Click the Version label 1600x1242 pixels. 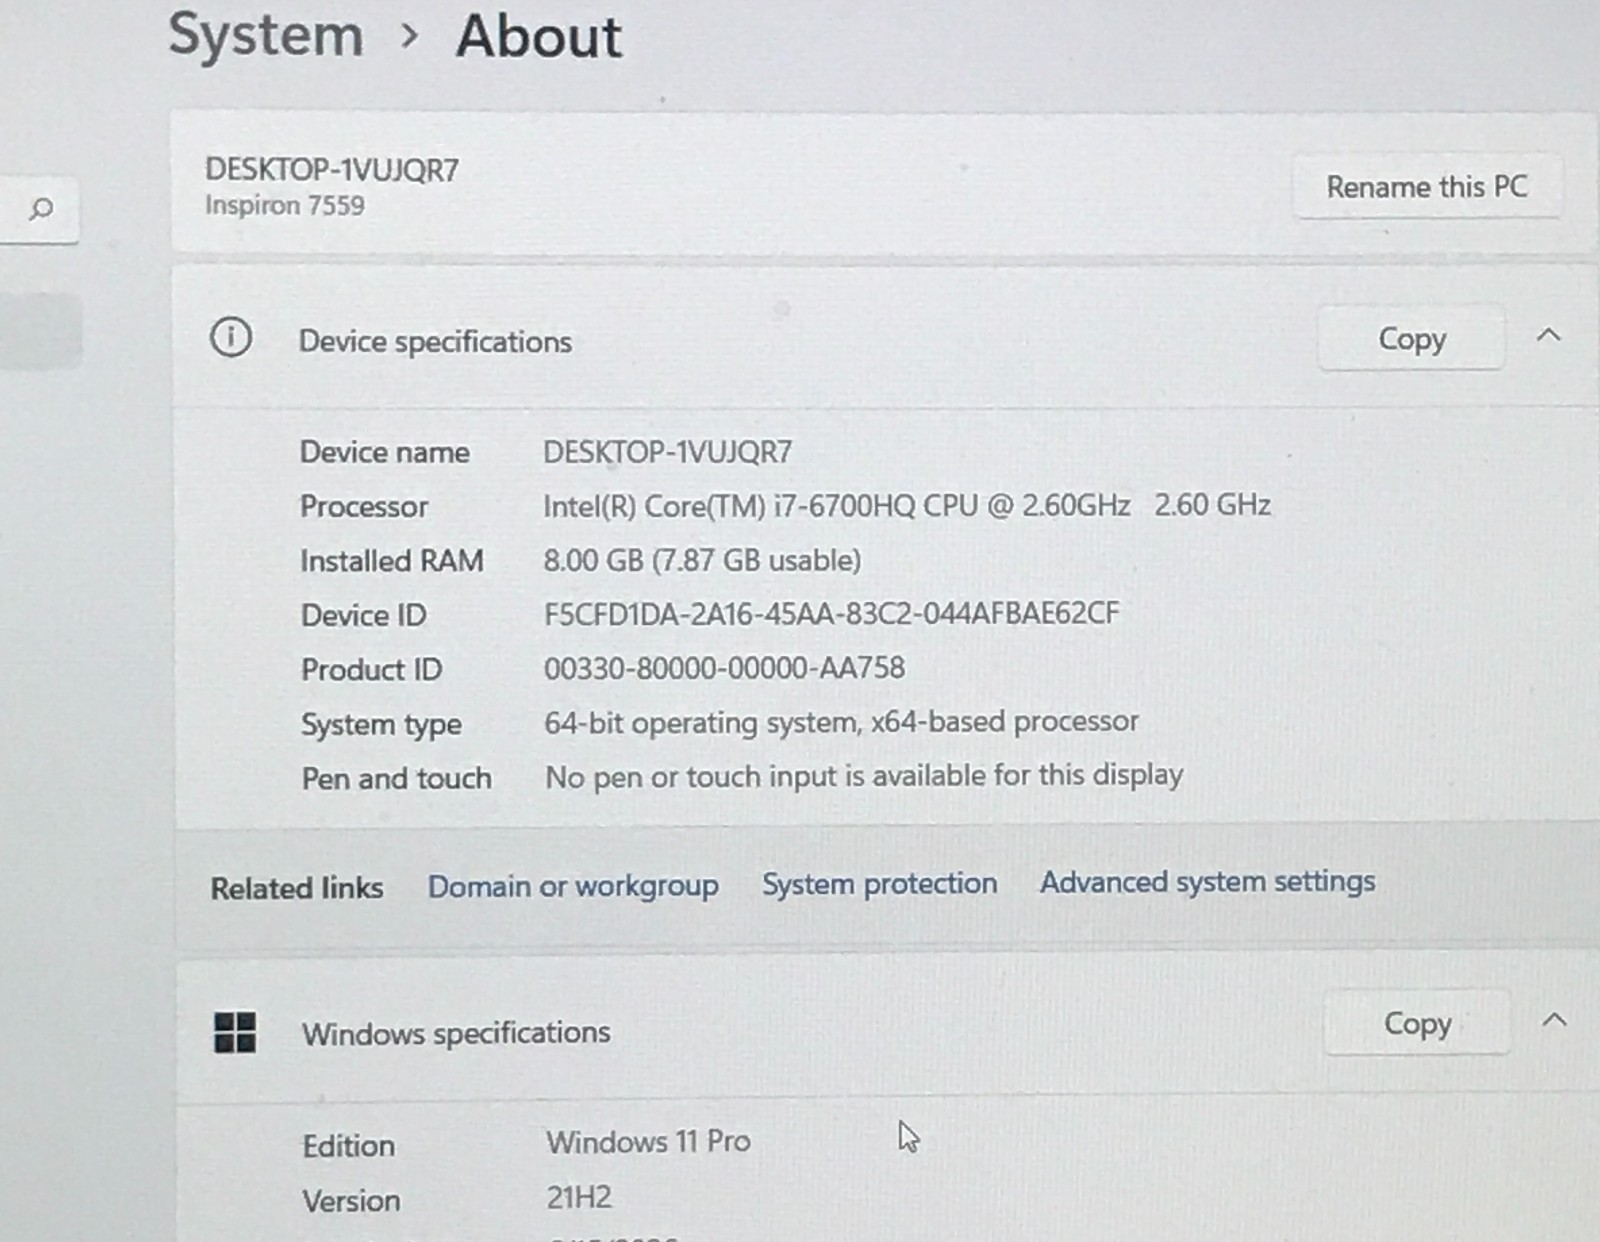click(352, 1200)
